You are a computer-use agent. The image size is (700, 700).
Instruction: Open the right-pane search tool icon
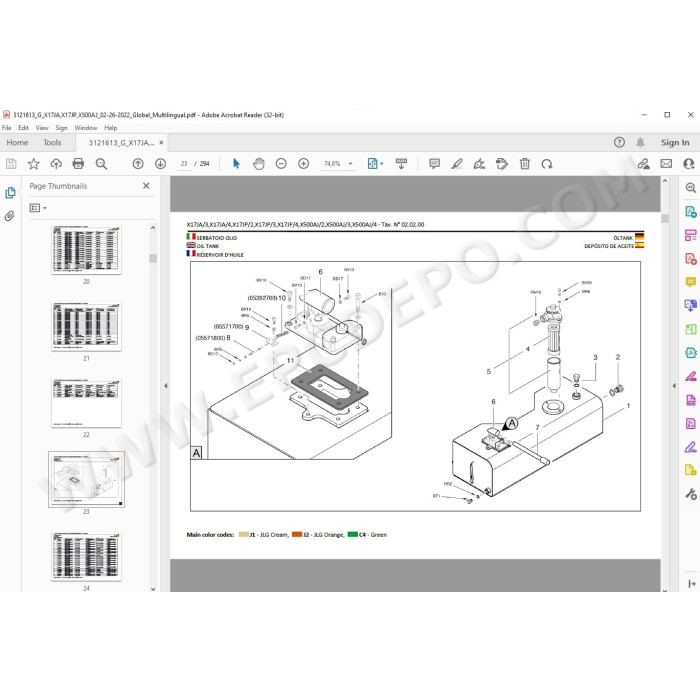(691, 188)
